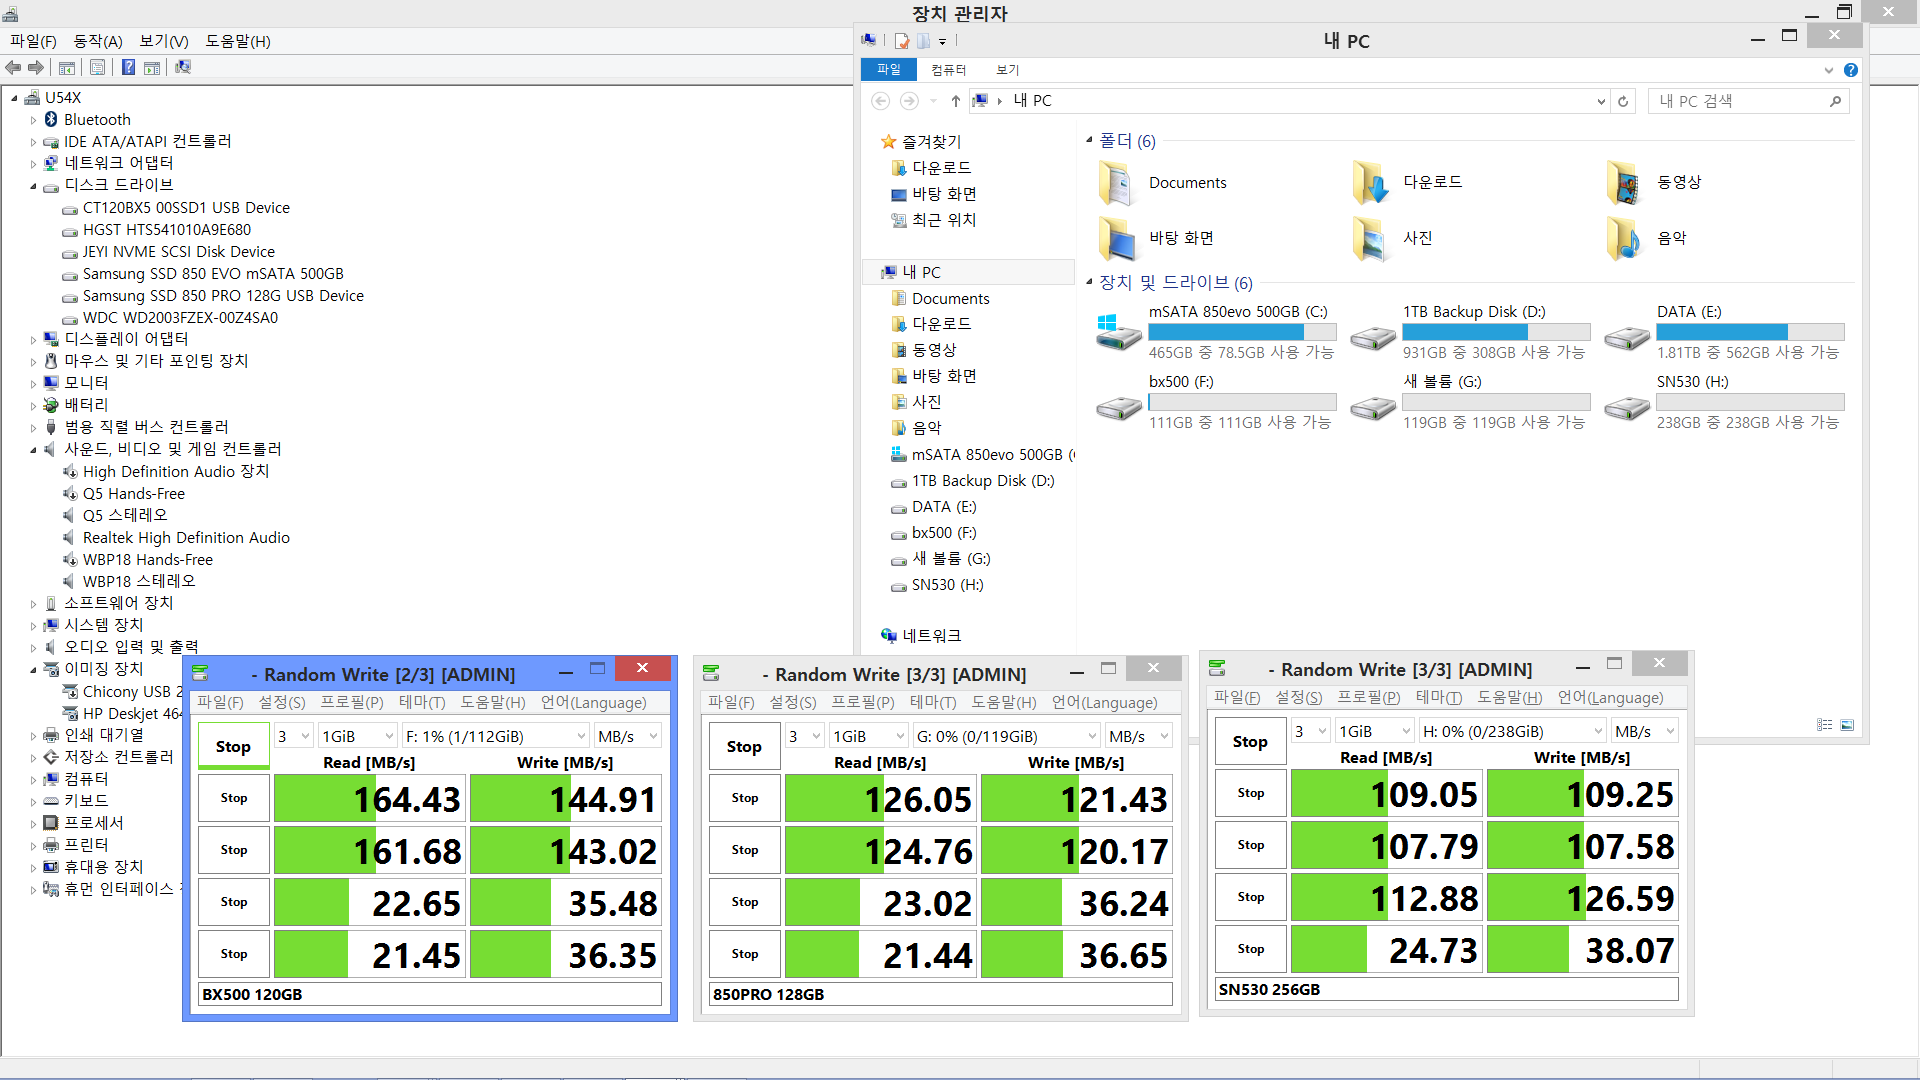Click the search magnifier icon in Explorer
1920x1080 pixels.
tap(1835, 101)
